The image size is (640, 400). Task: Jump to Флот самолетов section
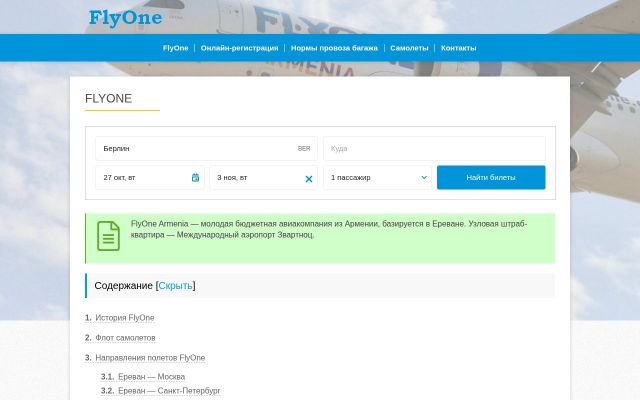click(125, 338)
